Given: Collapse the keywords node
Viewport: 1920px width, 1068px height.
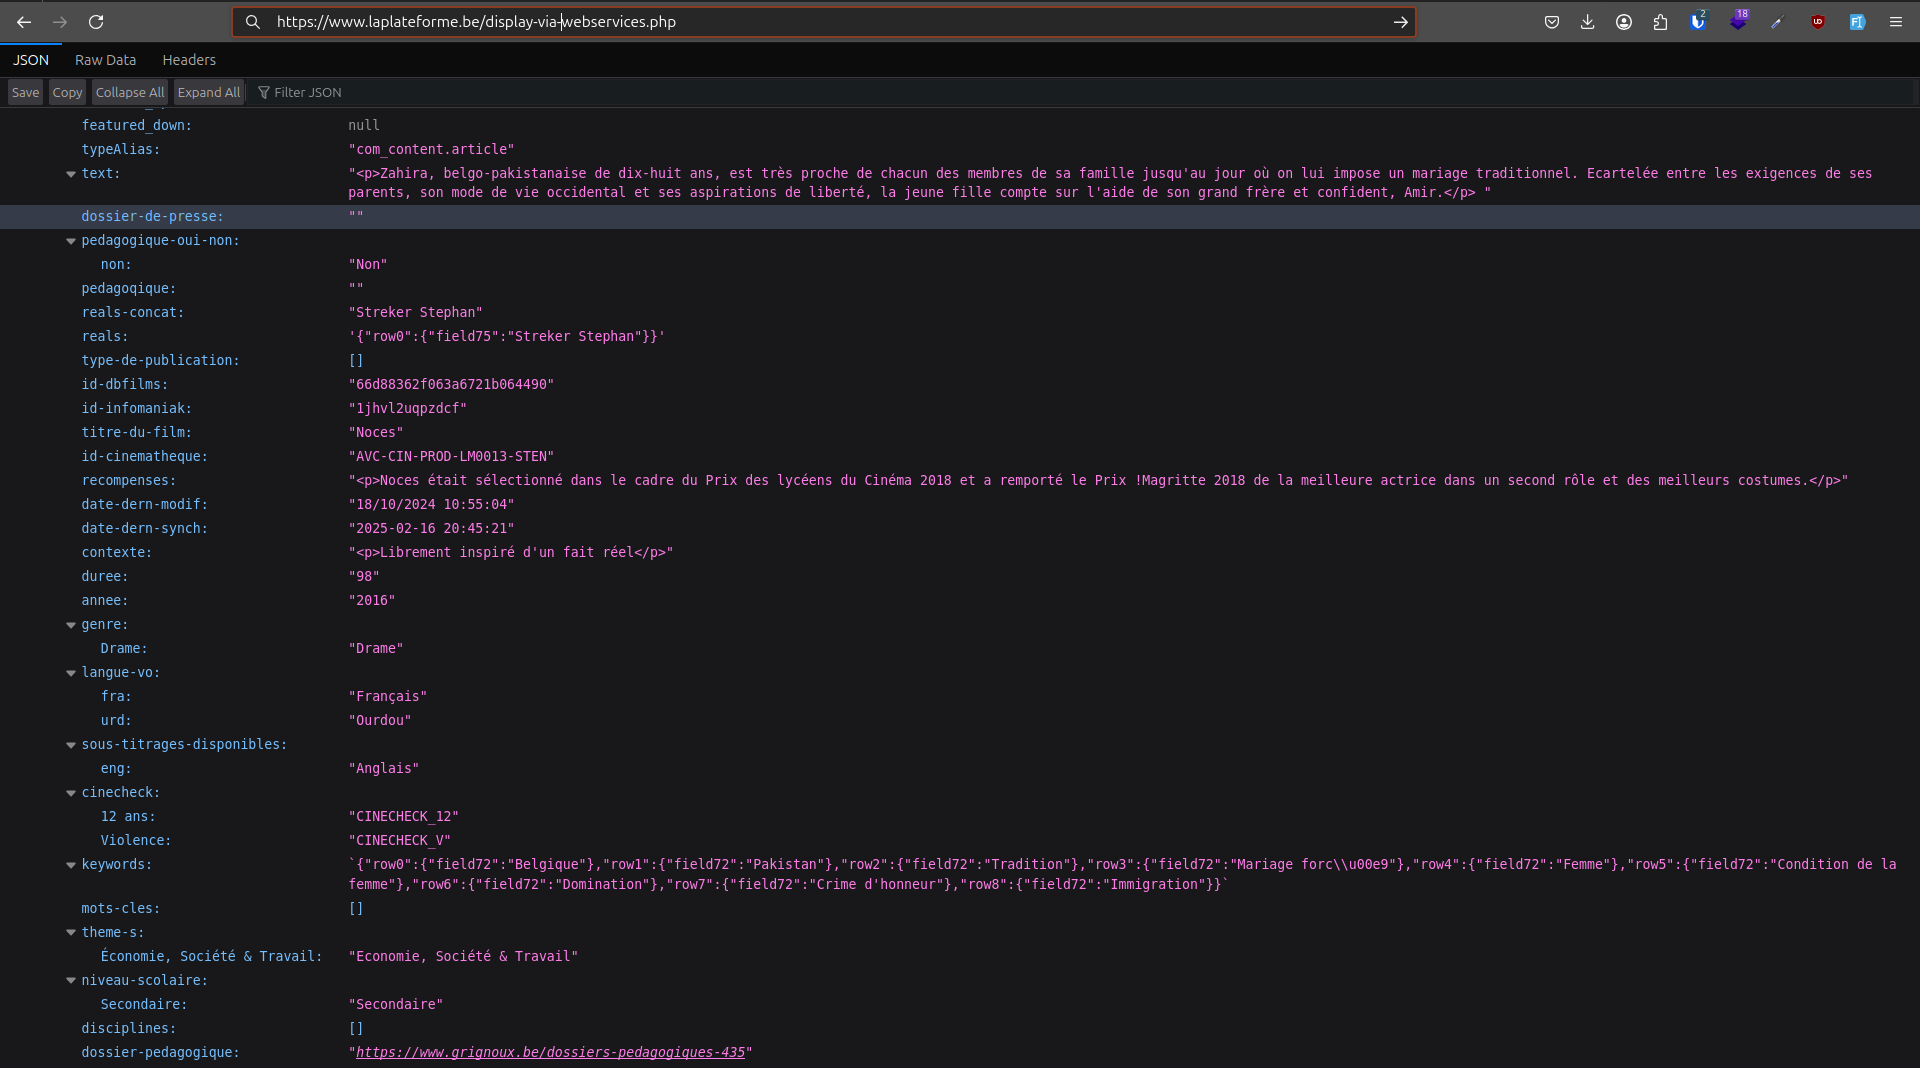Looking at the screenshot, I should [71, 865].
